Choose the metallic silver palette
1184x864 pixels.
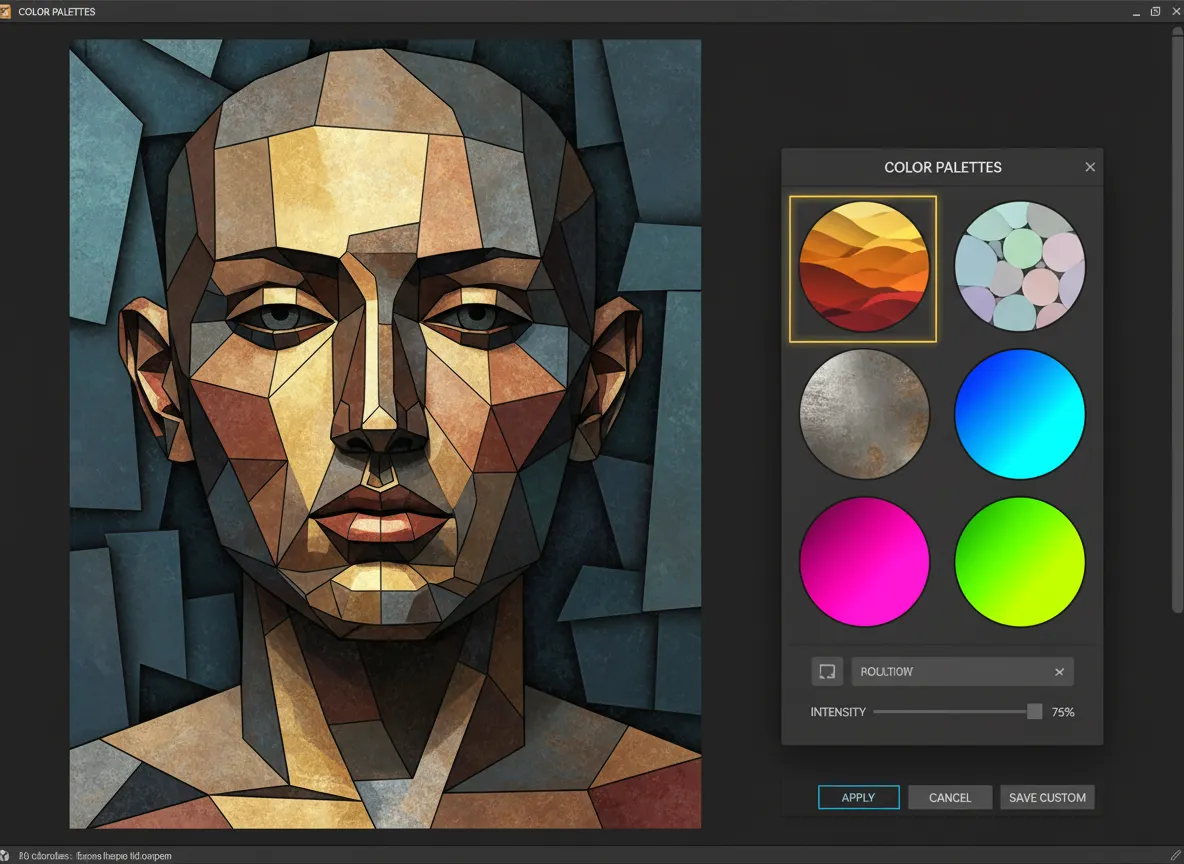point(863,413)
